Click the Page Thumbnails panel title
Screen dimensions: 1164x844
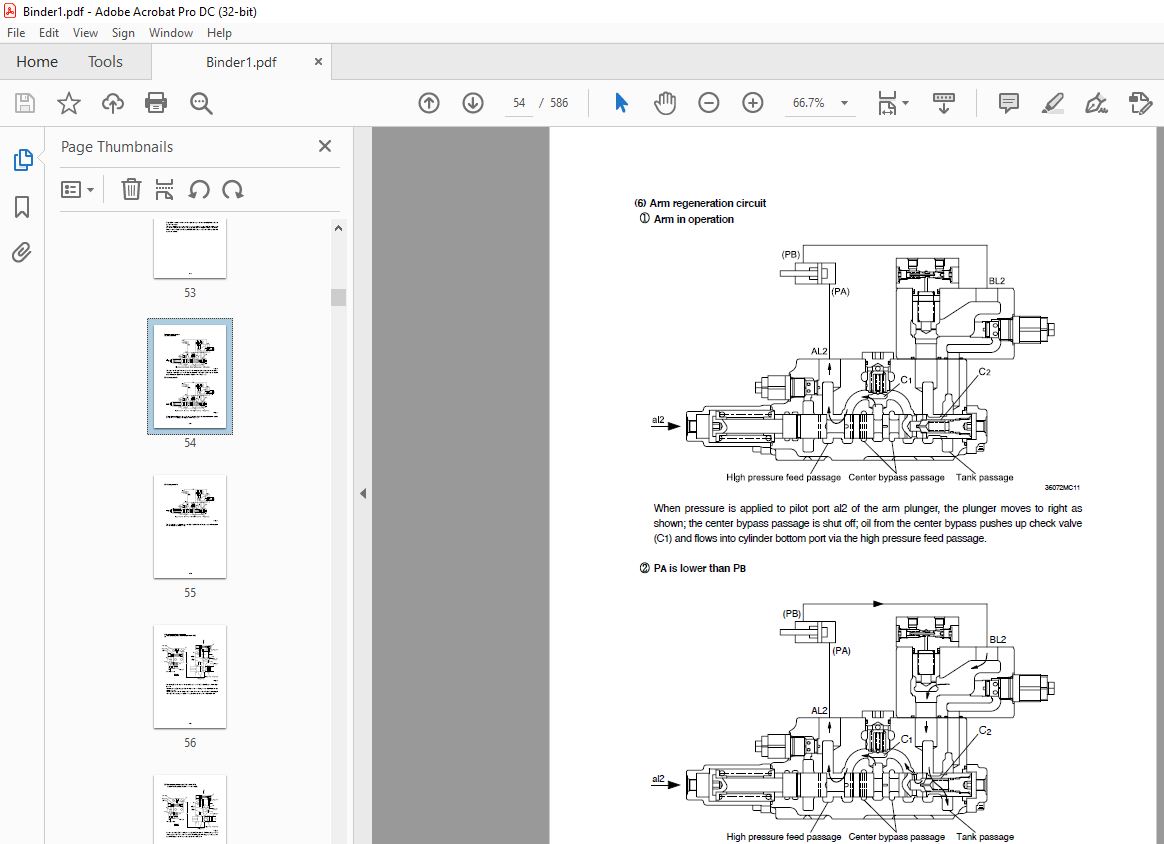[117, 147]
